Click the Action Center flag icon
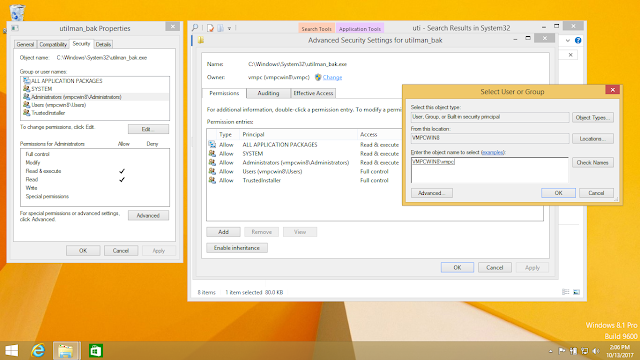 pos(562,351)
